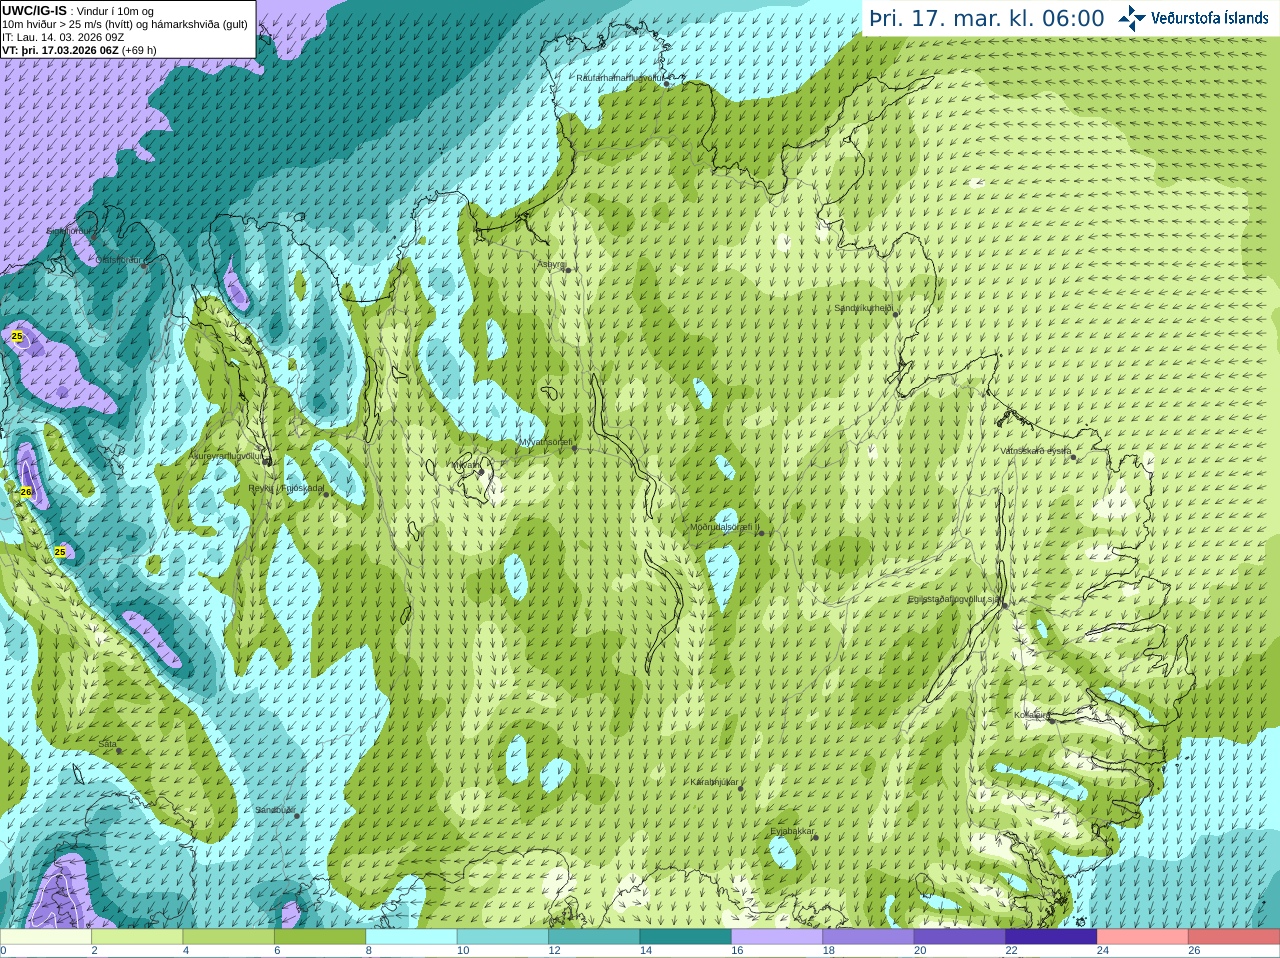Select the Egilsstaðaflugvöllur station label
The image size is (1280, 958).
point(954,599)
